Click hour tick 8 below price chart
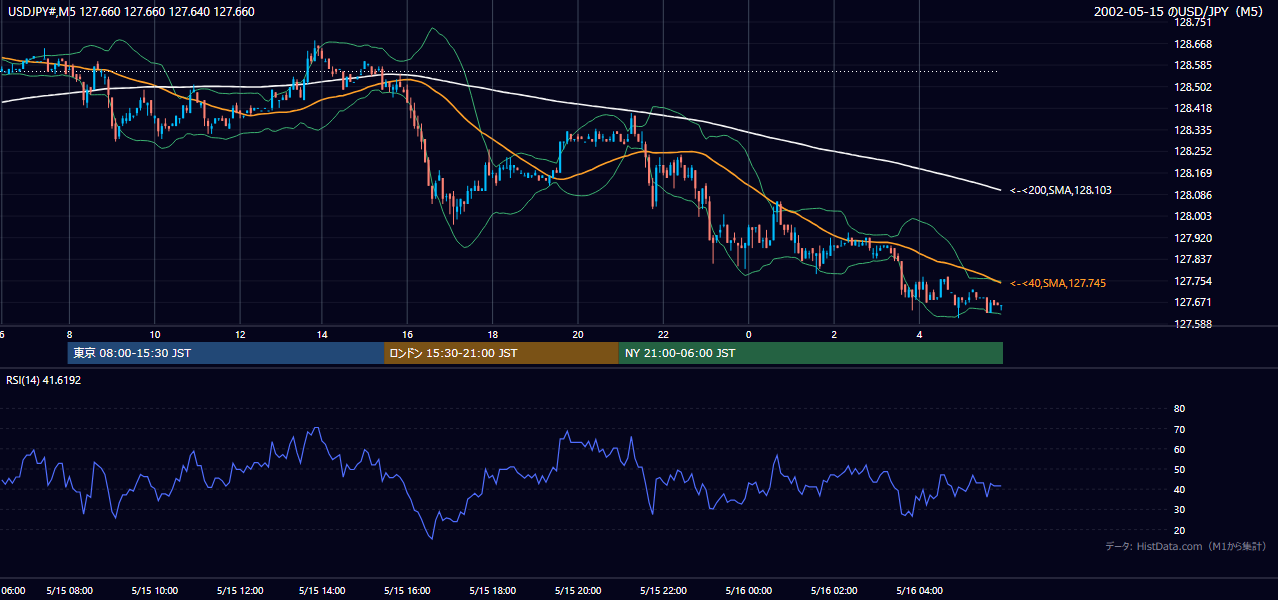1278x600 pixels. pyautogui.click(x=69, y=334)
